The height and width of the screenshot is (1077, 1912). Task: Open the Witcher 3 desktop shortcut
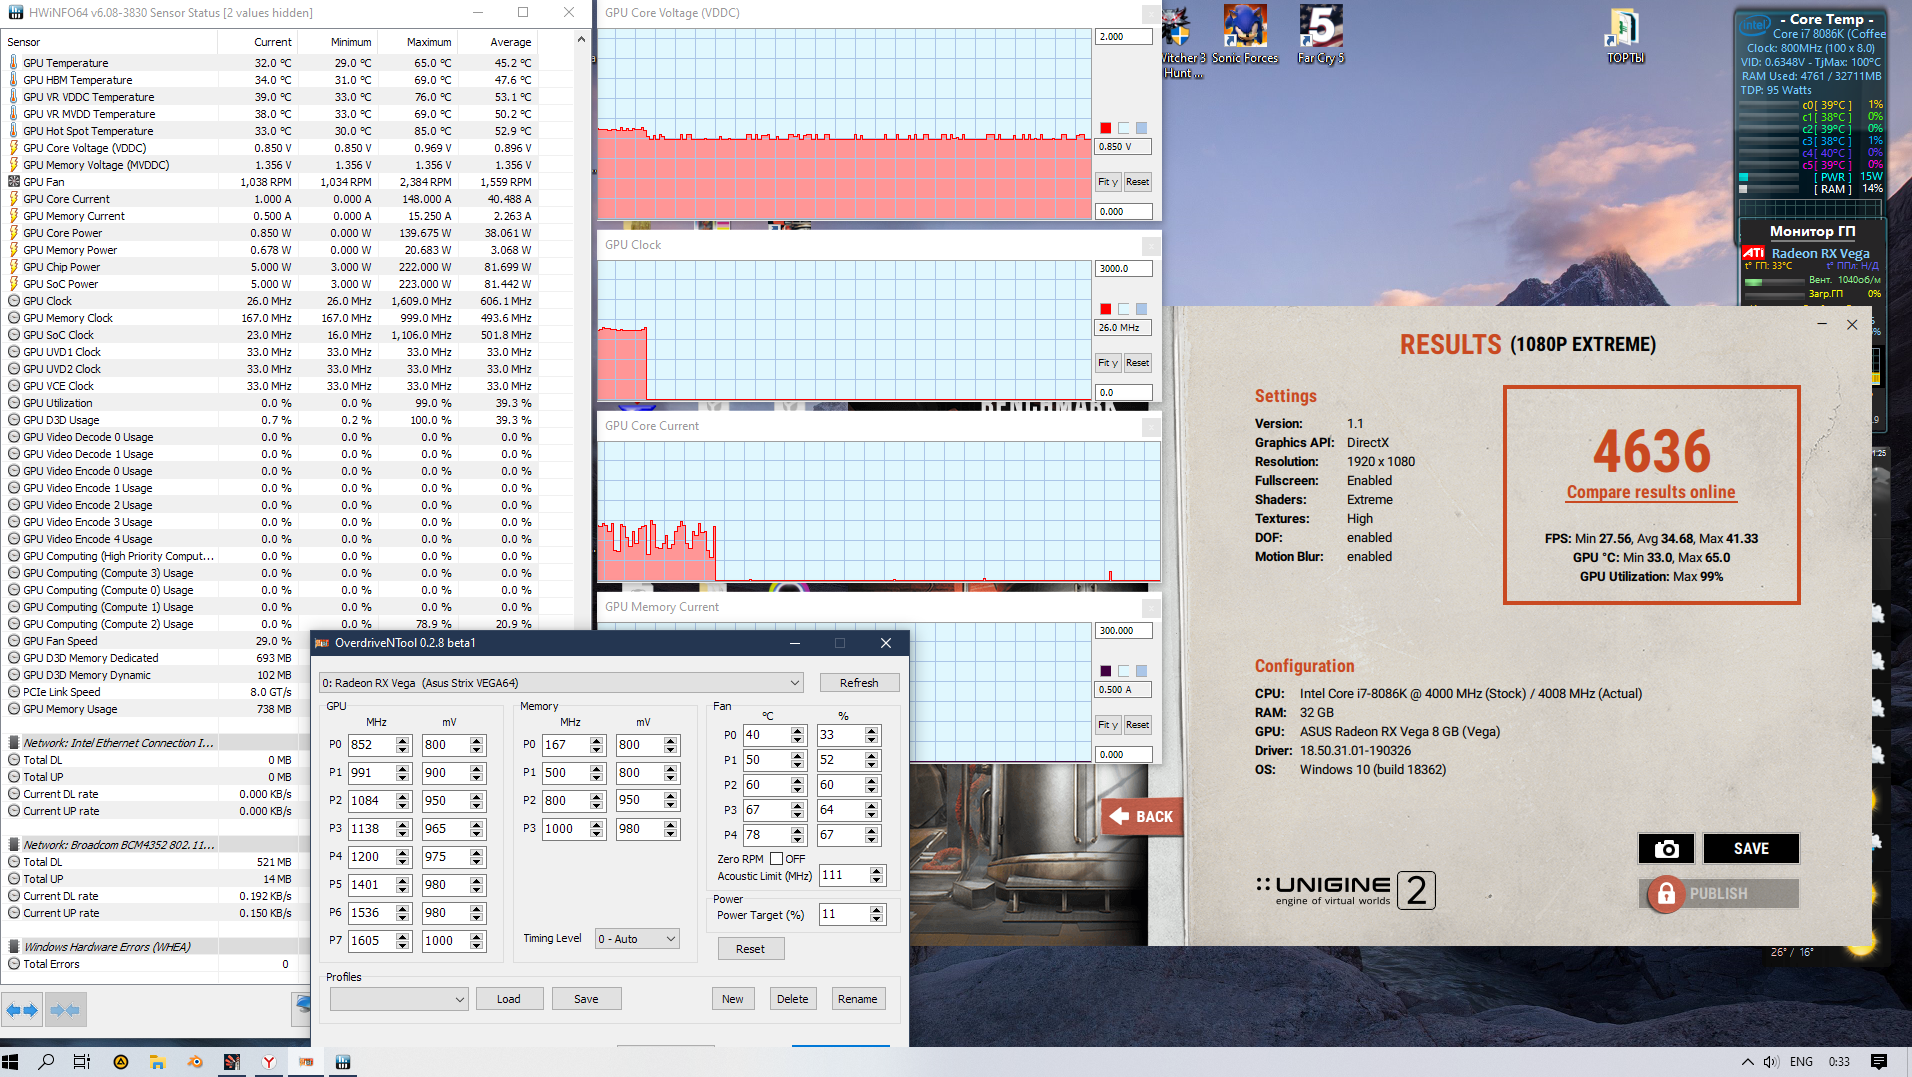click(x=1182, y=42)
